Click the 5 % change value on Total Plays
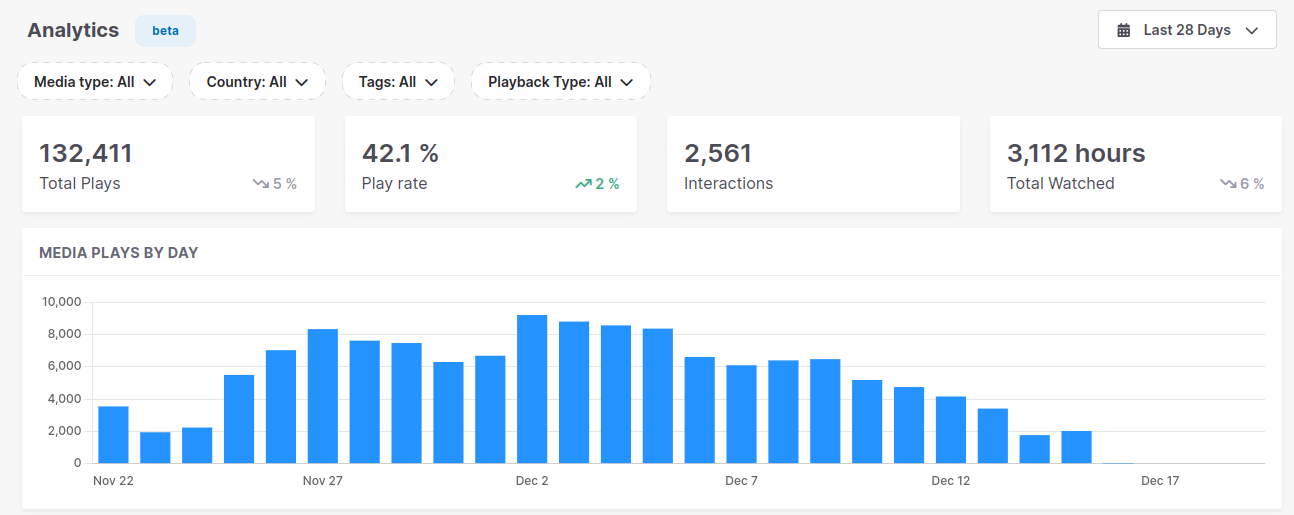Viewport: 1294px width, 515px height. pos(285,184)
